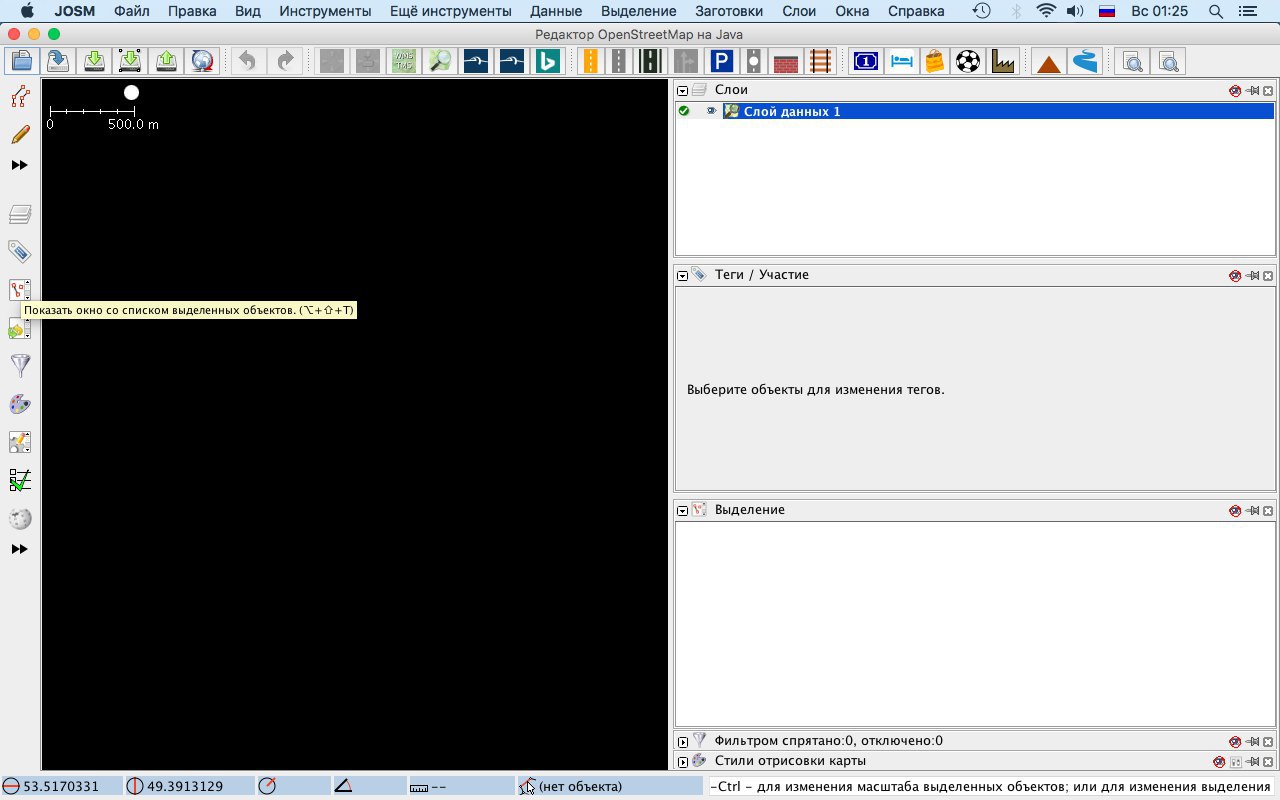Click upload data icon with up arrow
Image resolution: width=1280 pixels, height=800 pixels.
point(167,61)
